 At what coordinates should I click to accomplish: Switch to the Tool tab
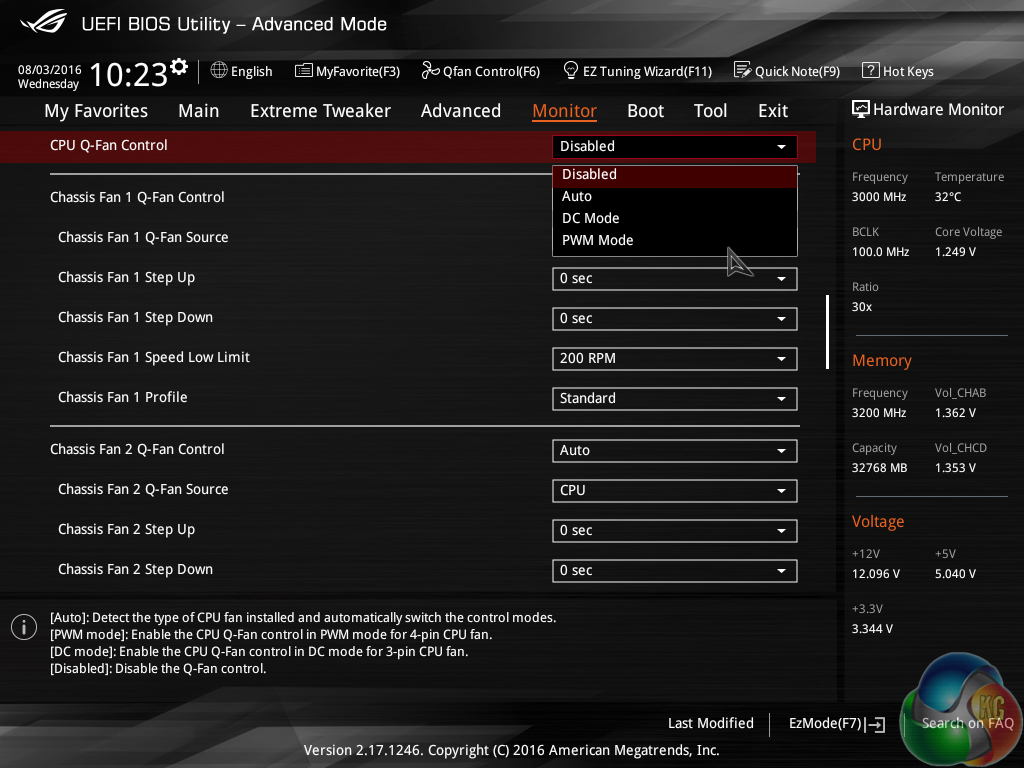click(x=710, y=111)
